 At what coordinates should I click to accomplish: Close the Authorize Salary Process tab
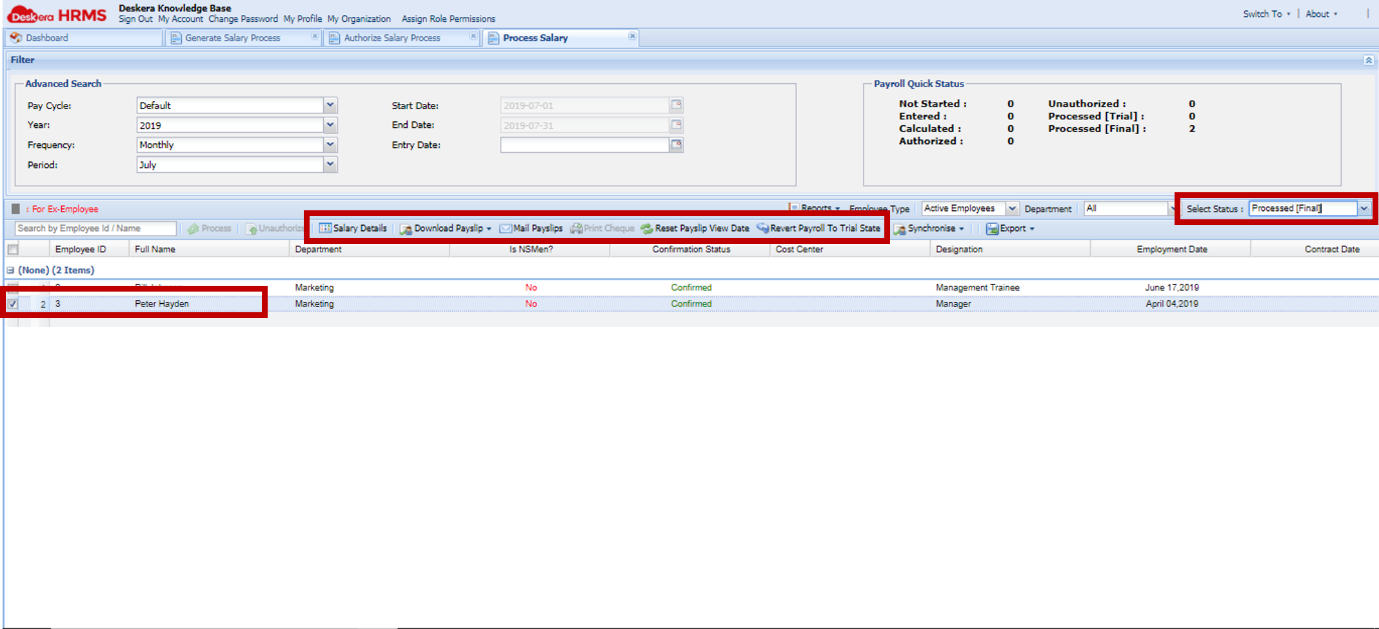473,37
